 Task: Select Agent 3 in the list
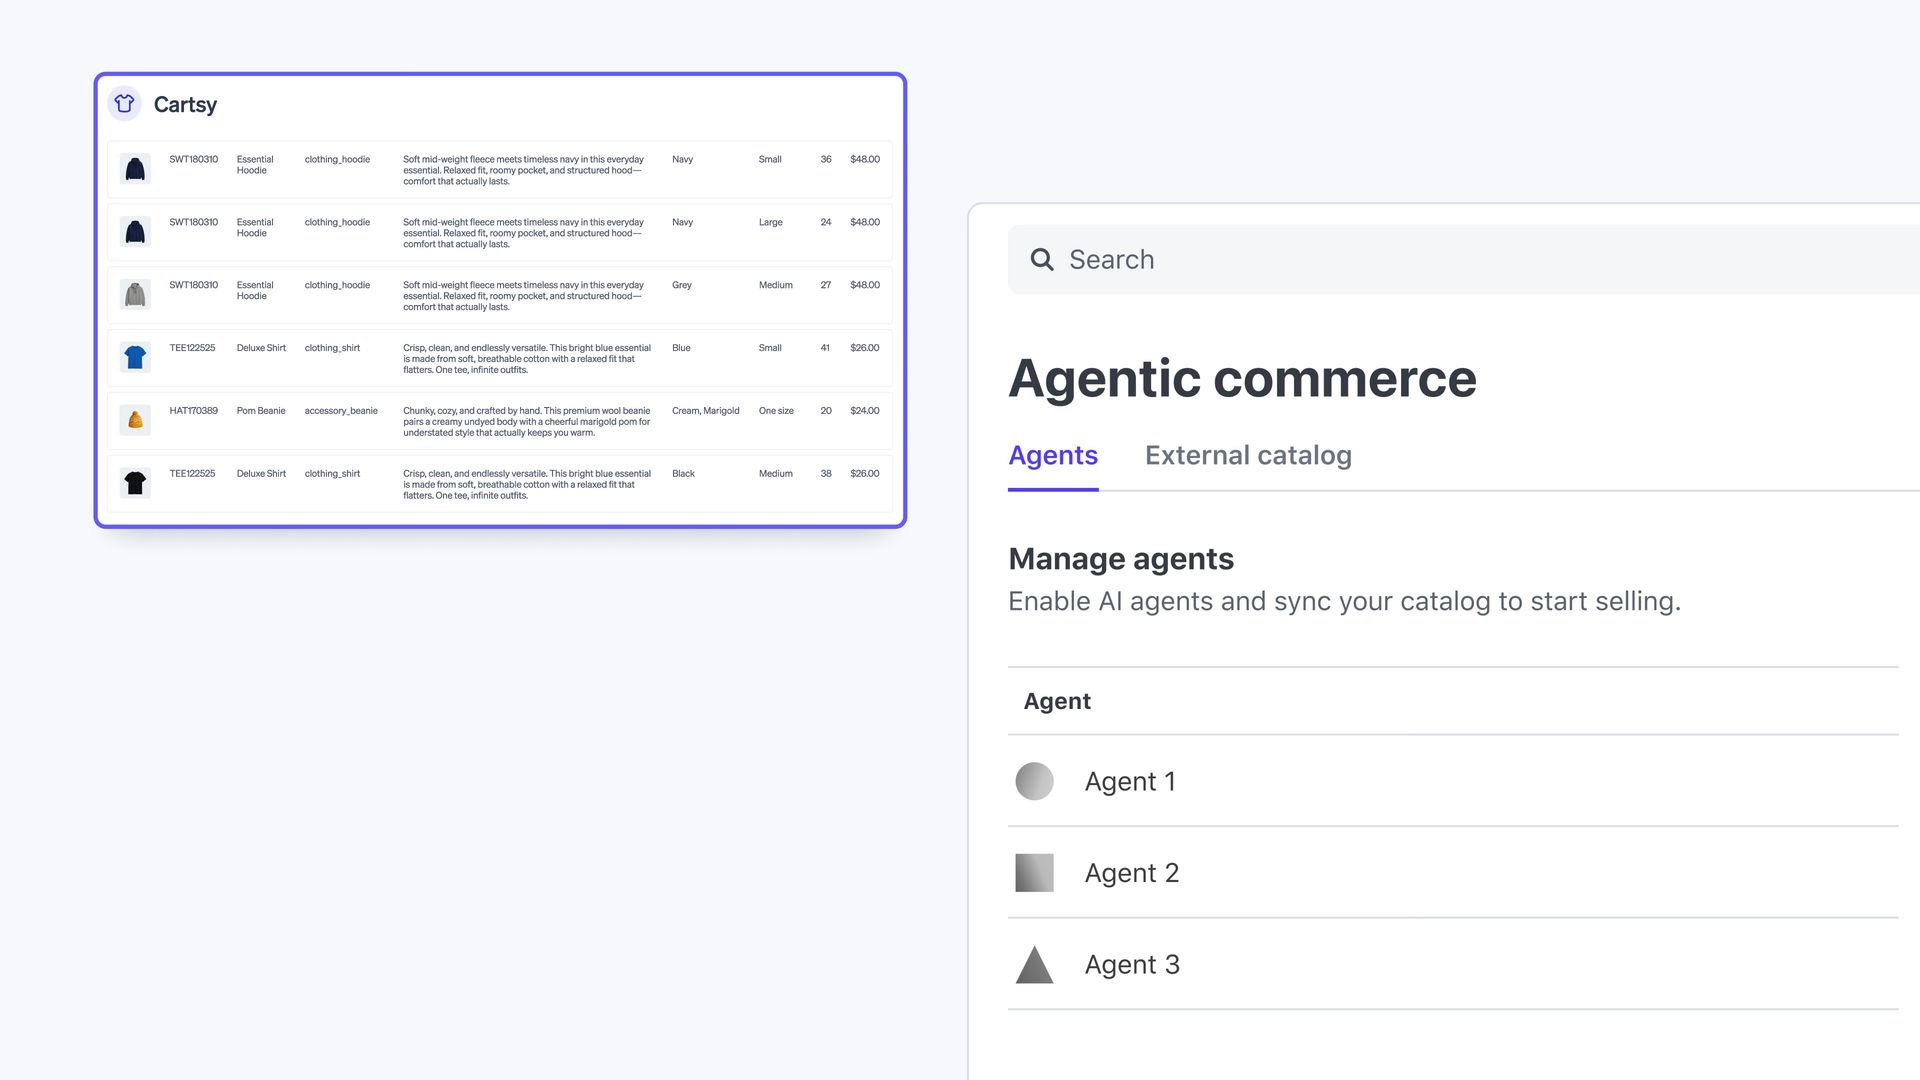pyautogui.click(x=1132, y=965)
